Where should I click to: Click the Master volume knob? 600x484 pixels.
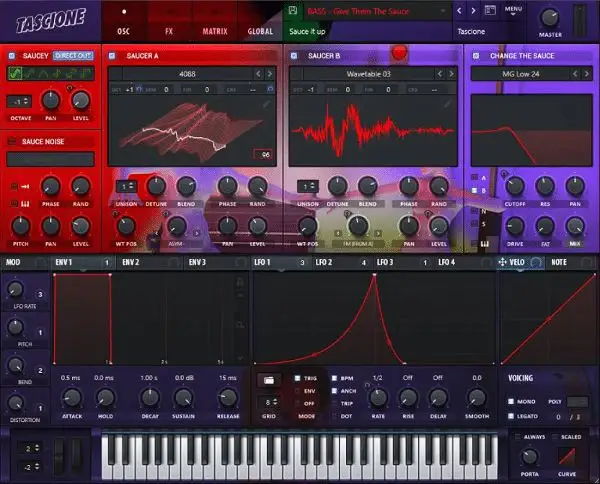[550, 19]
